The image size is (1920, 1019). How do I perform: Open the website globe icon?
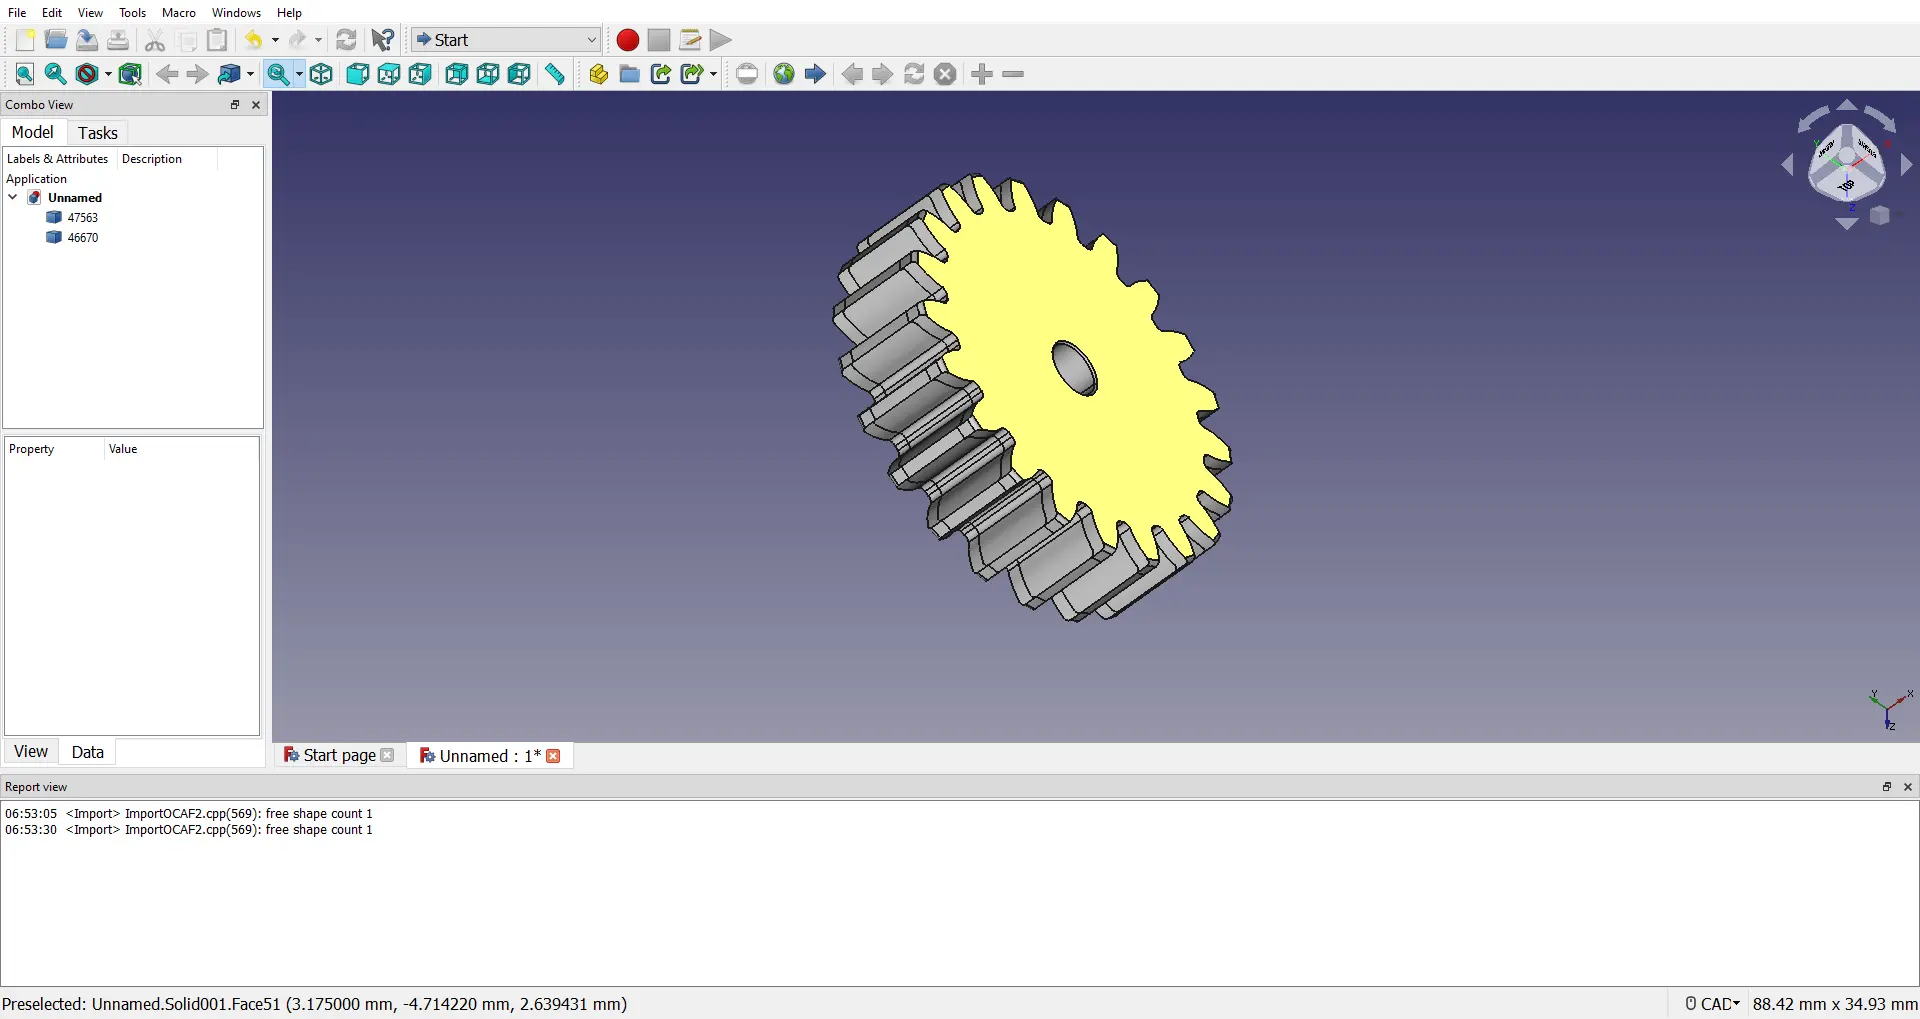point(784,74)
